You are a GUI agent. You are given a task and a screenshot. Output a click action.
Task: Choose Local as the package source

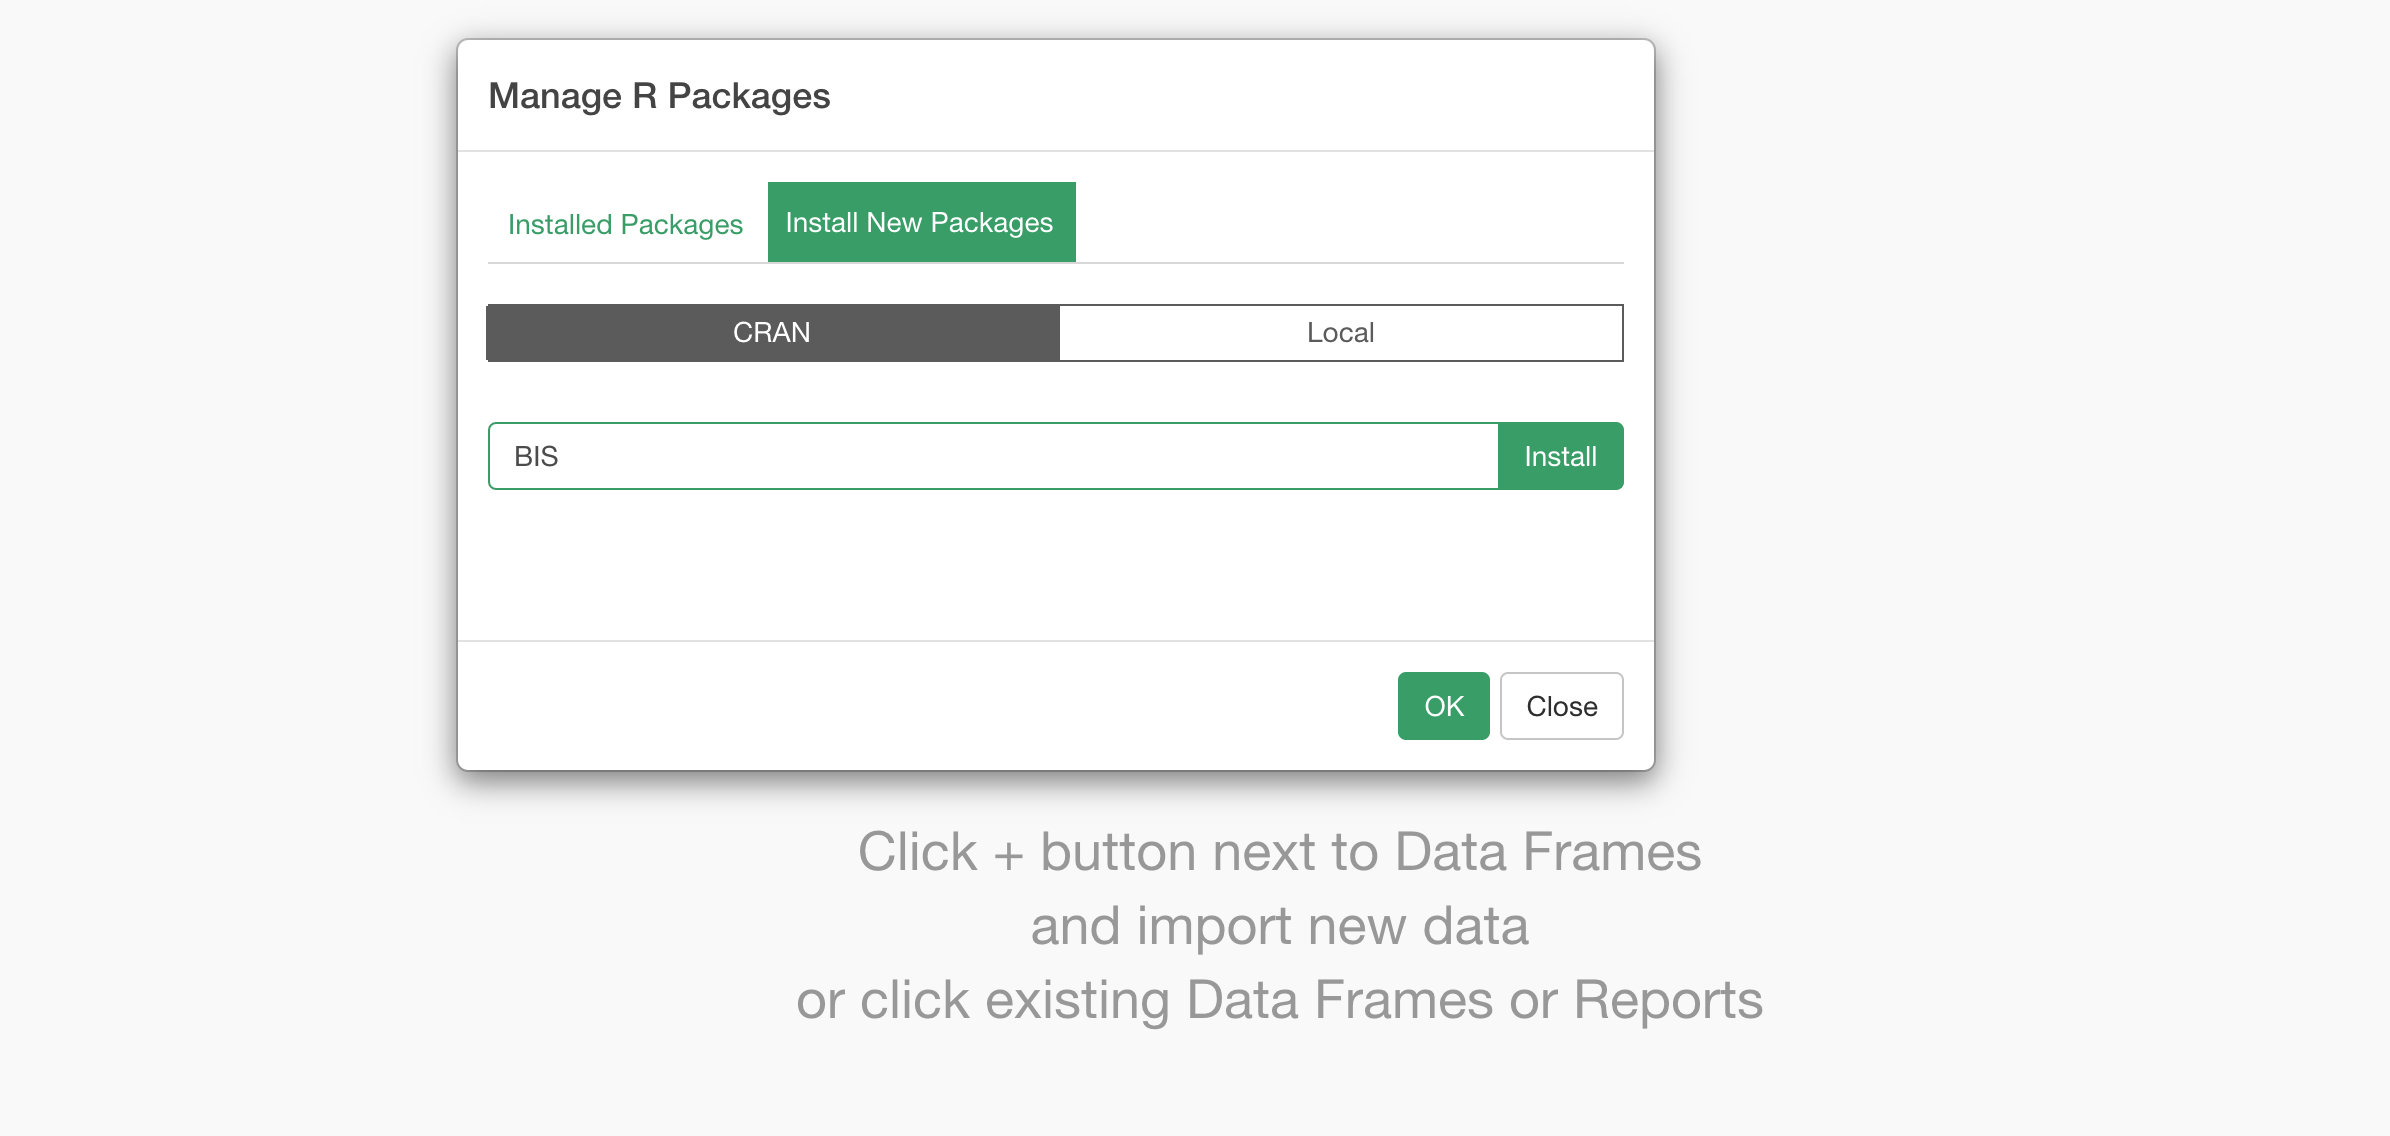click(1340, 332)
